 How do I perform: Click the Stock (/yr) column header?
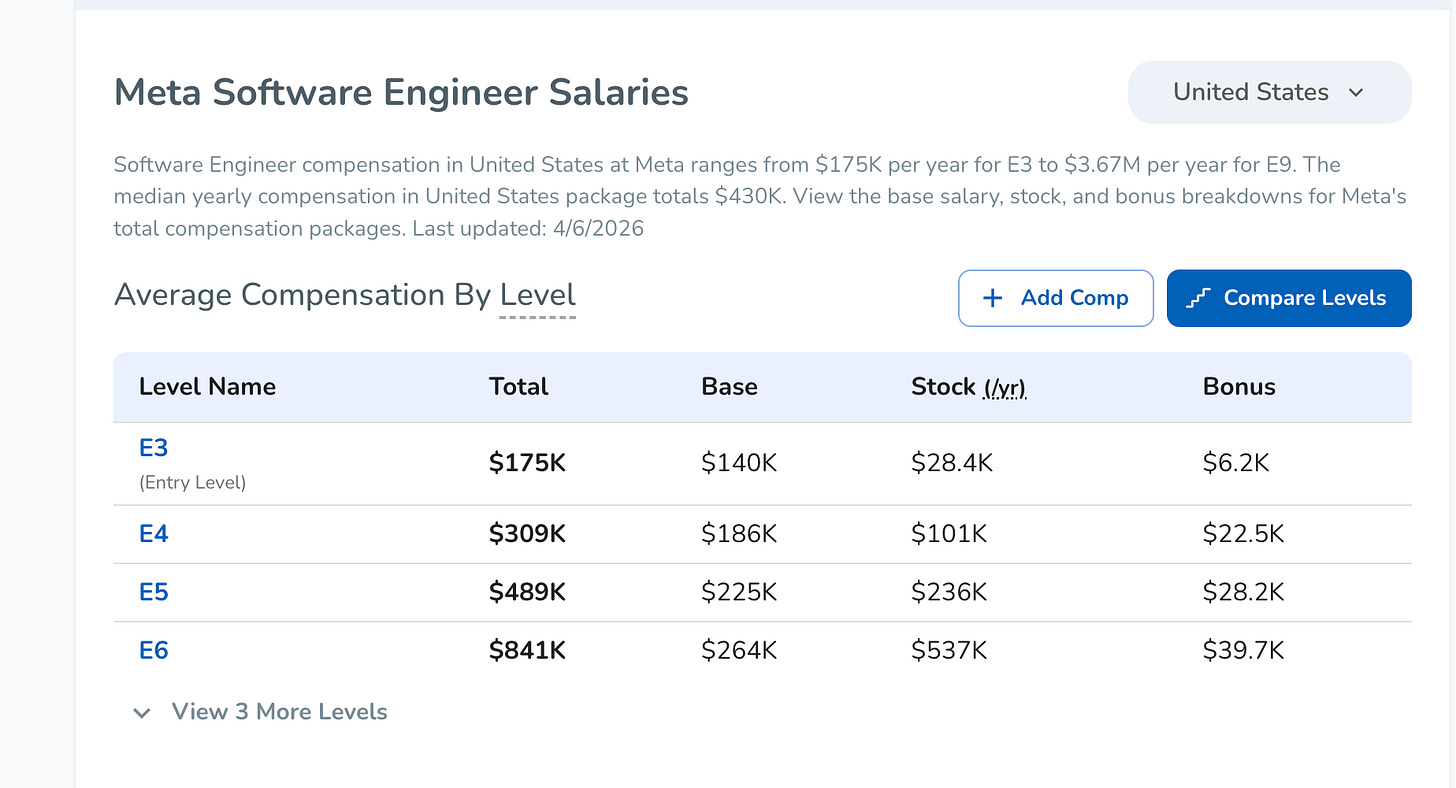coord(967,387)
